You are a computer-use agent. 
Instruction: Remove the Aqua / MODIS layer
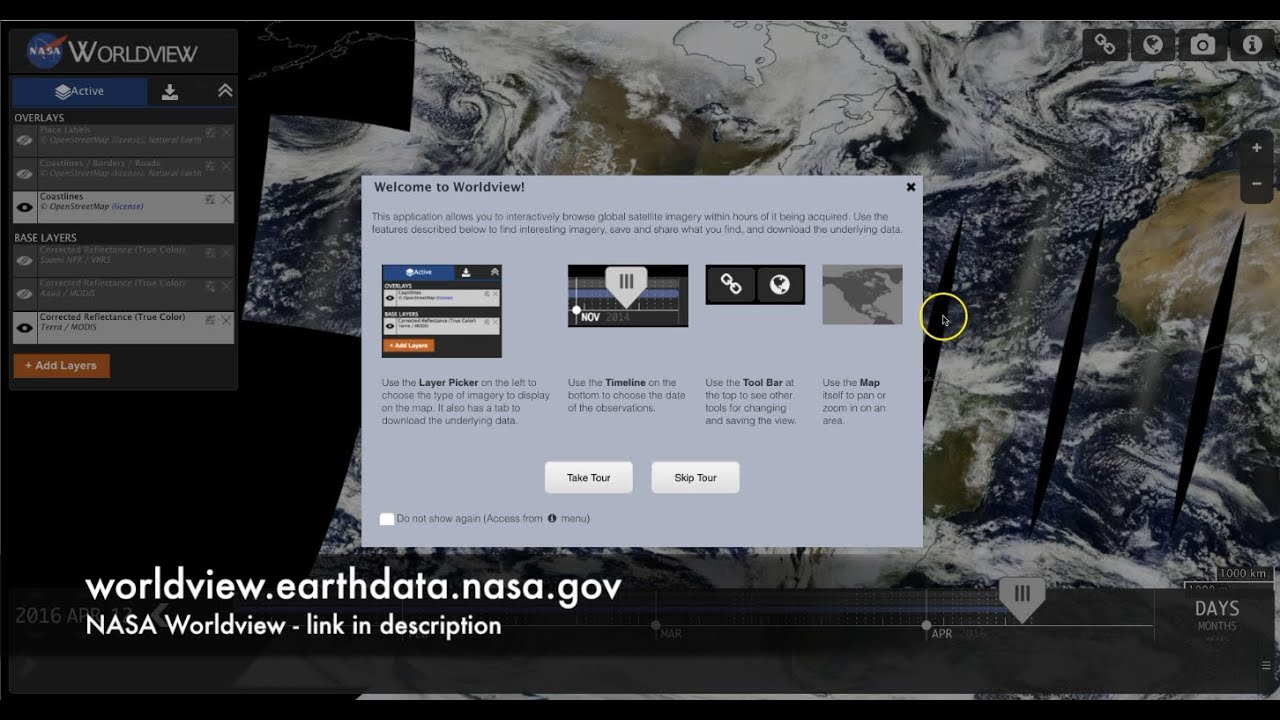click(x=226, y=286)
